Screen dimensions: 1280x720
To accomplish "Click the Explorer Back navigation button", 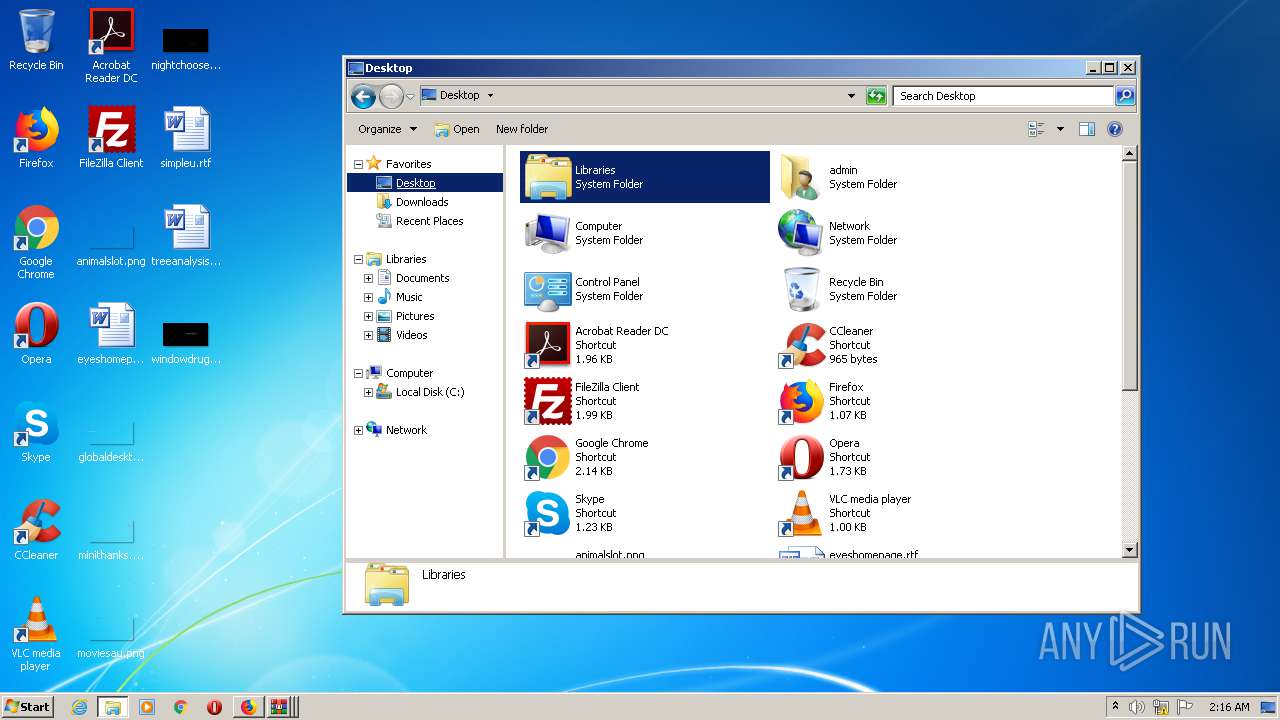I will (x=363, y=96).
